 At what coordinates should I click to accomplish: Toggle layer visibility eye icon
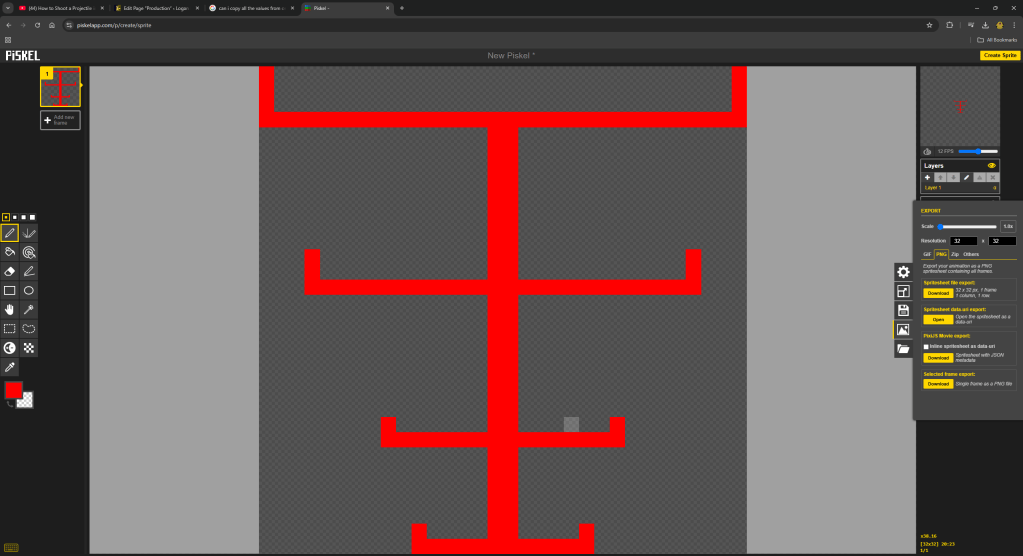click(991, 166)
